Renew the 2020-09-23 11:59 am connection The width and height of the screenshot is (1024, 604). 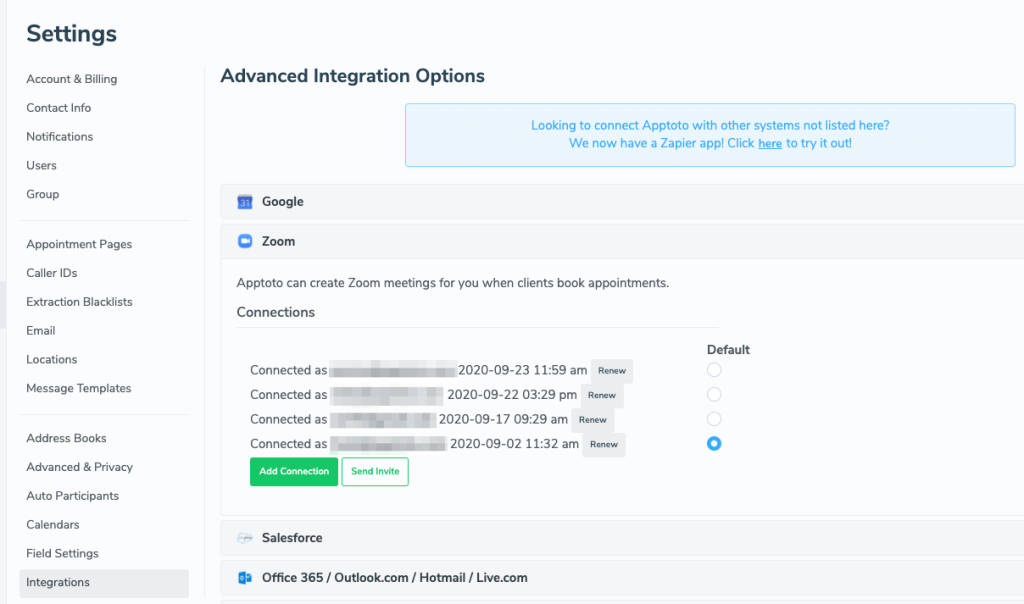click(612, 371)
